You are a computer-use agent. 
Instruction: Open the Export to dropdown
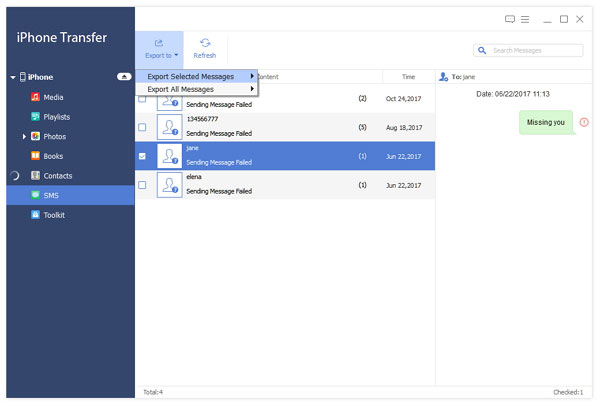159,50
